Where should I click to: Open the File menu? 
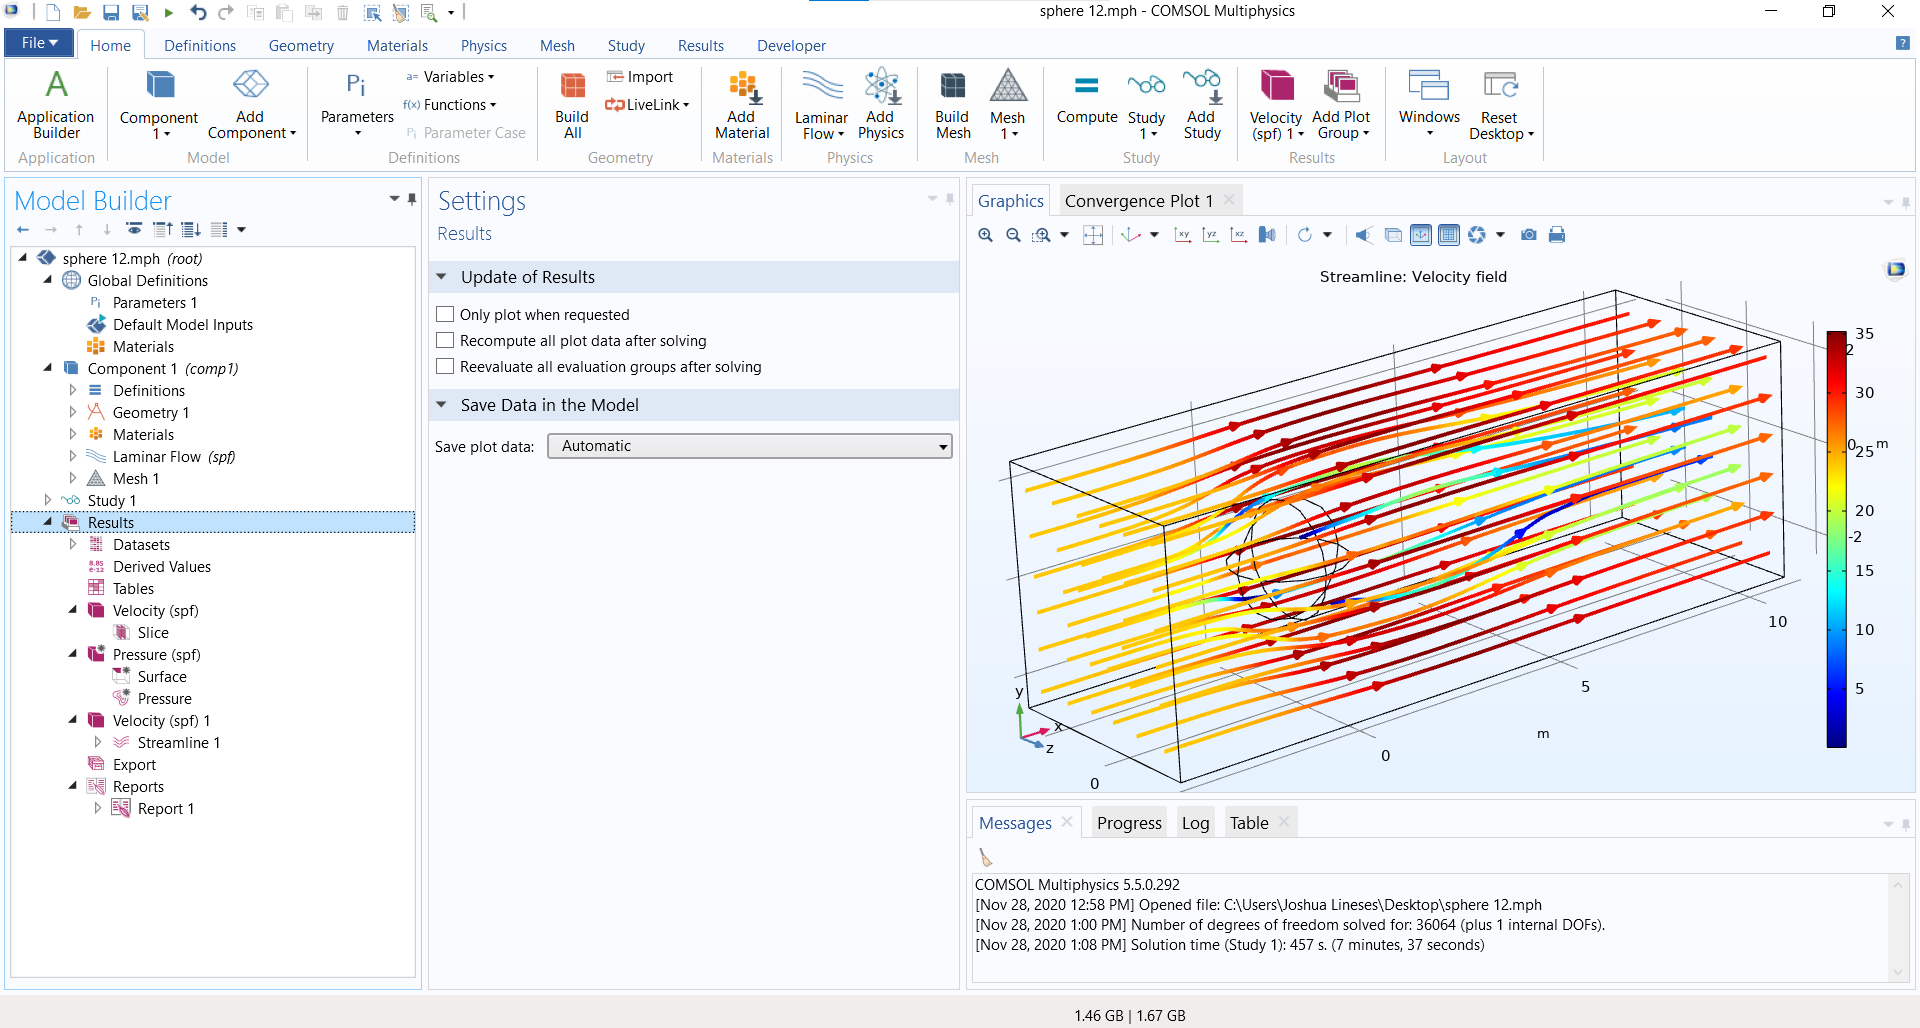pyautogui.click(x=39, y=43)
